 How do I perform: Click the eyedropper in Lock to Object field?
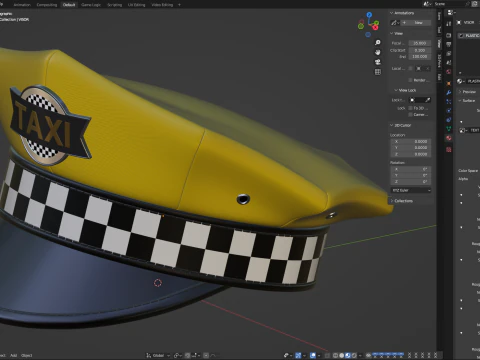coord(428,100)
